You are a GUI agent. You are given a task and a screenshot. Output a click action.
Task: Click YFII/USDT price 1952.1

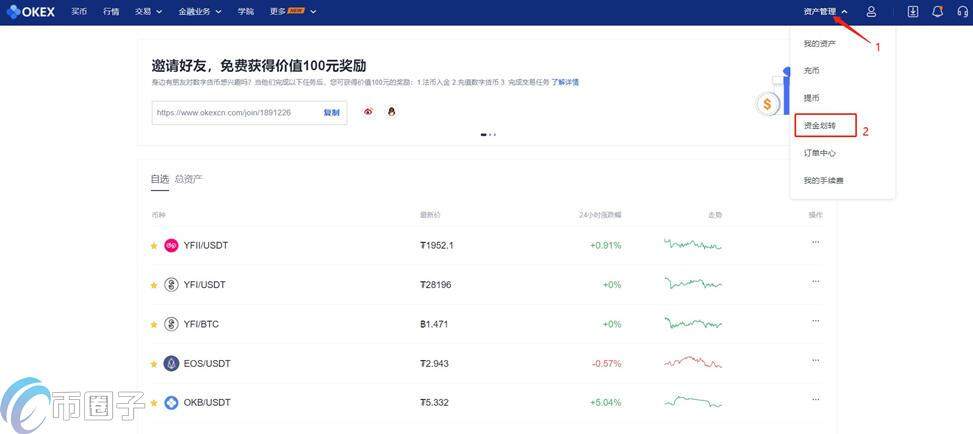[437, 245]
